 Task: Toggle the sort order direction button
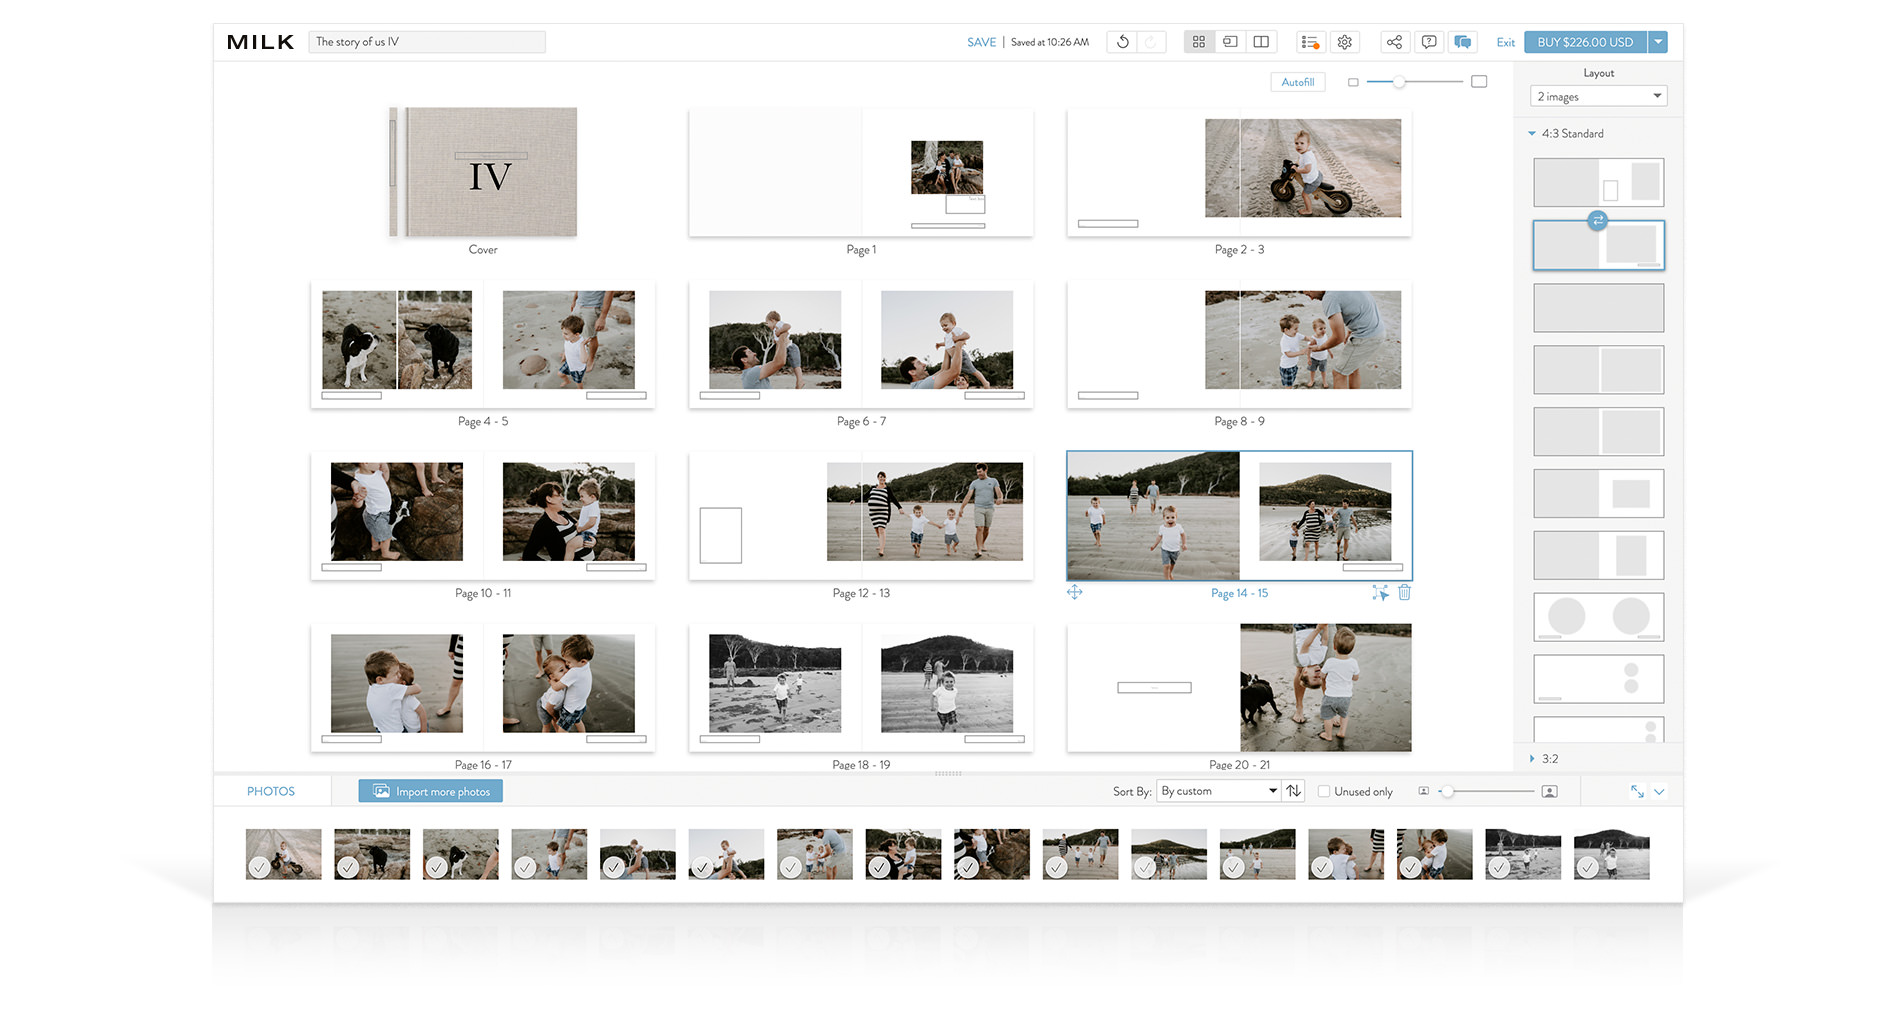click(1294, 791)
